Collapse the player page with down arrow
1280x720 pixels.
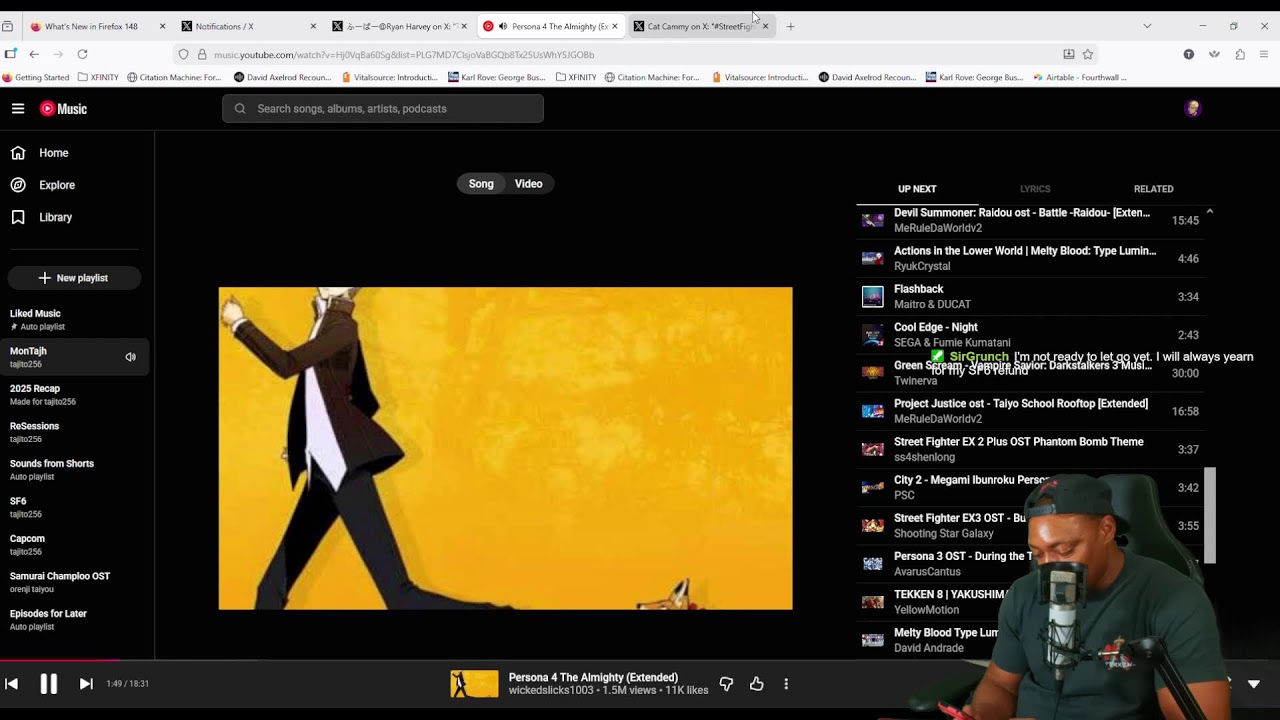click(x=1254, y=684)
